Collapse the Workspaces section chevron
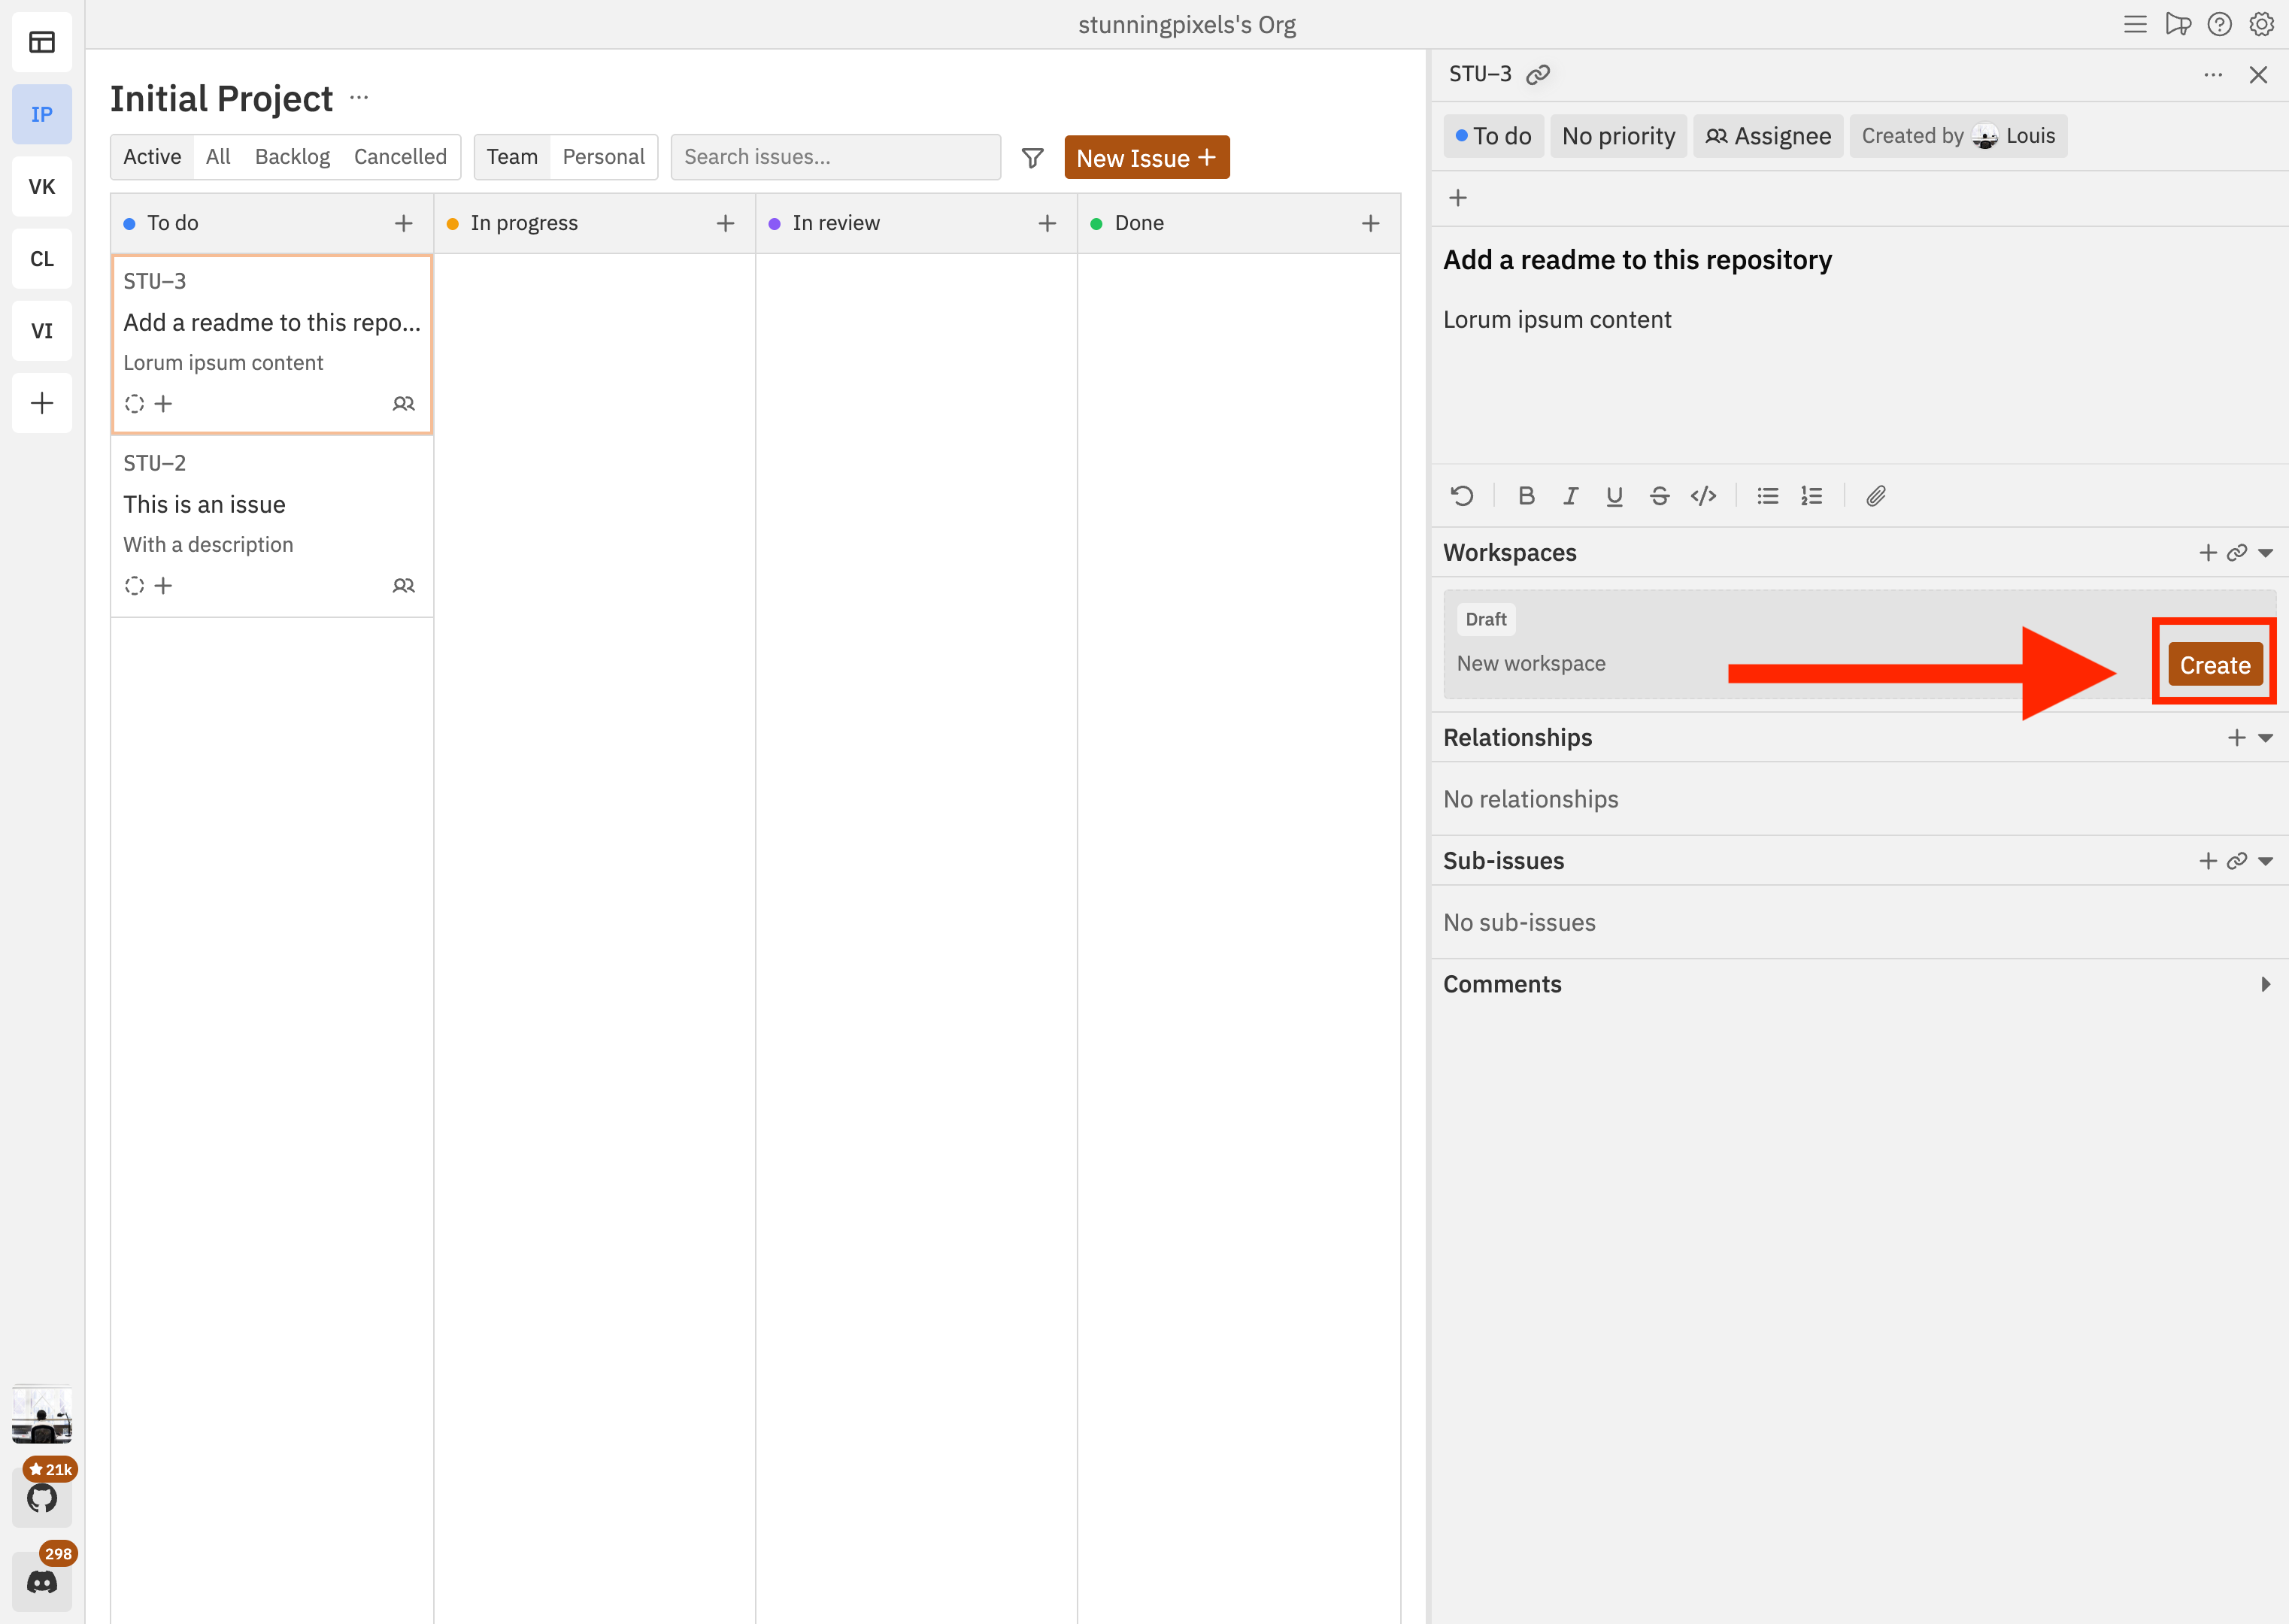This screenshot has height=1624, width=2289. coord(2266,552)
